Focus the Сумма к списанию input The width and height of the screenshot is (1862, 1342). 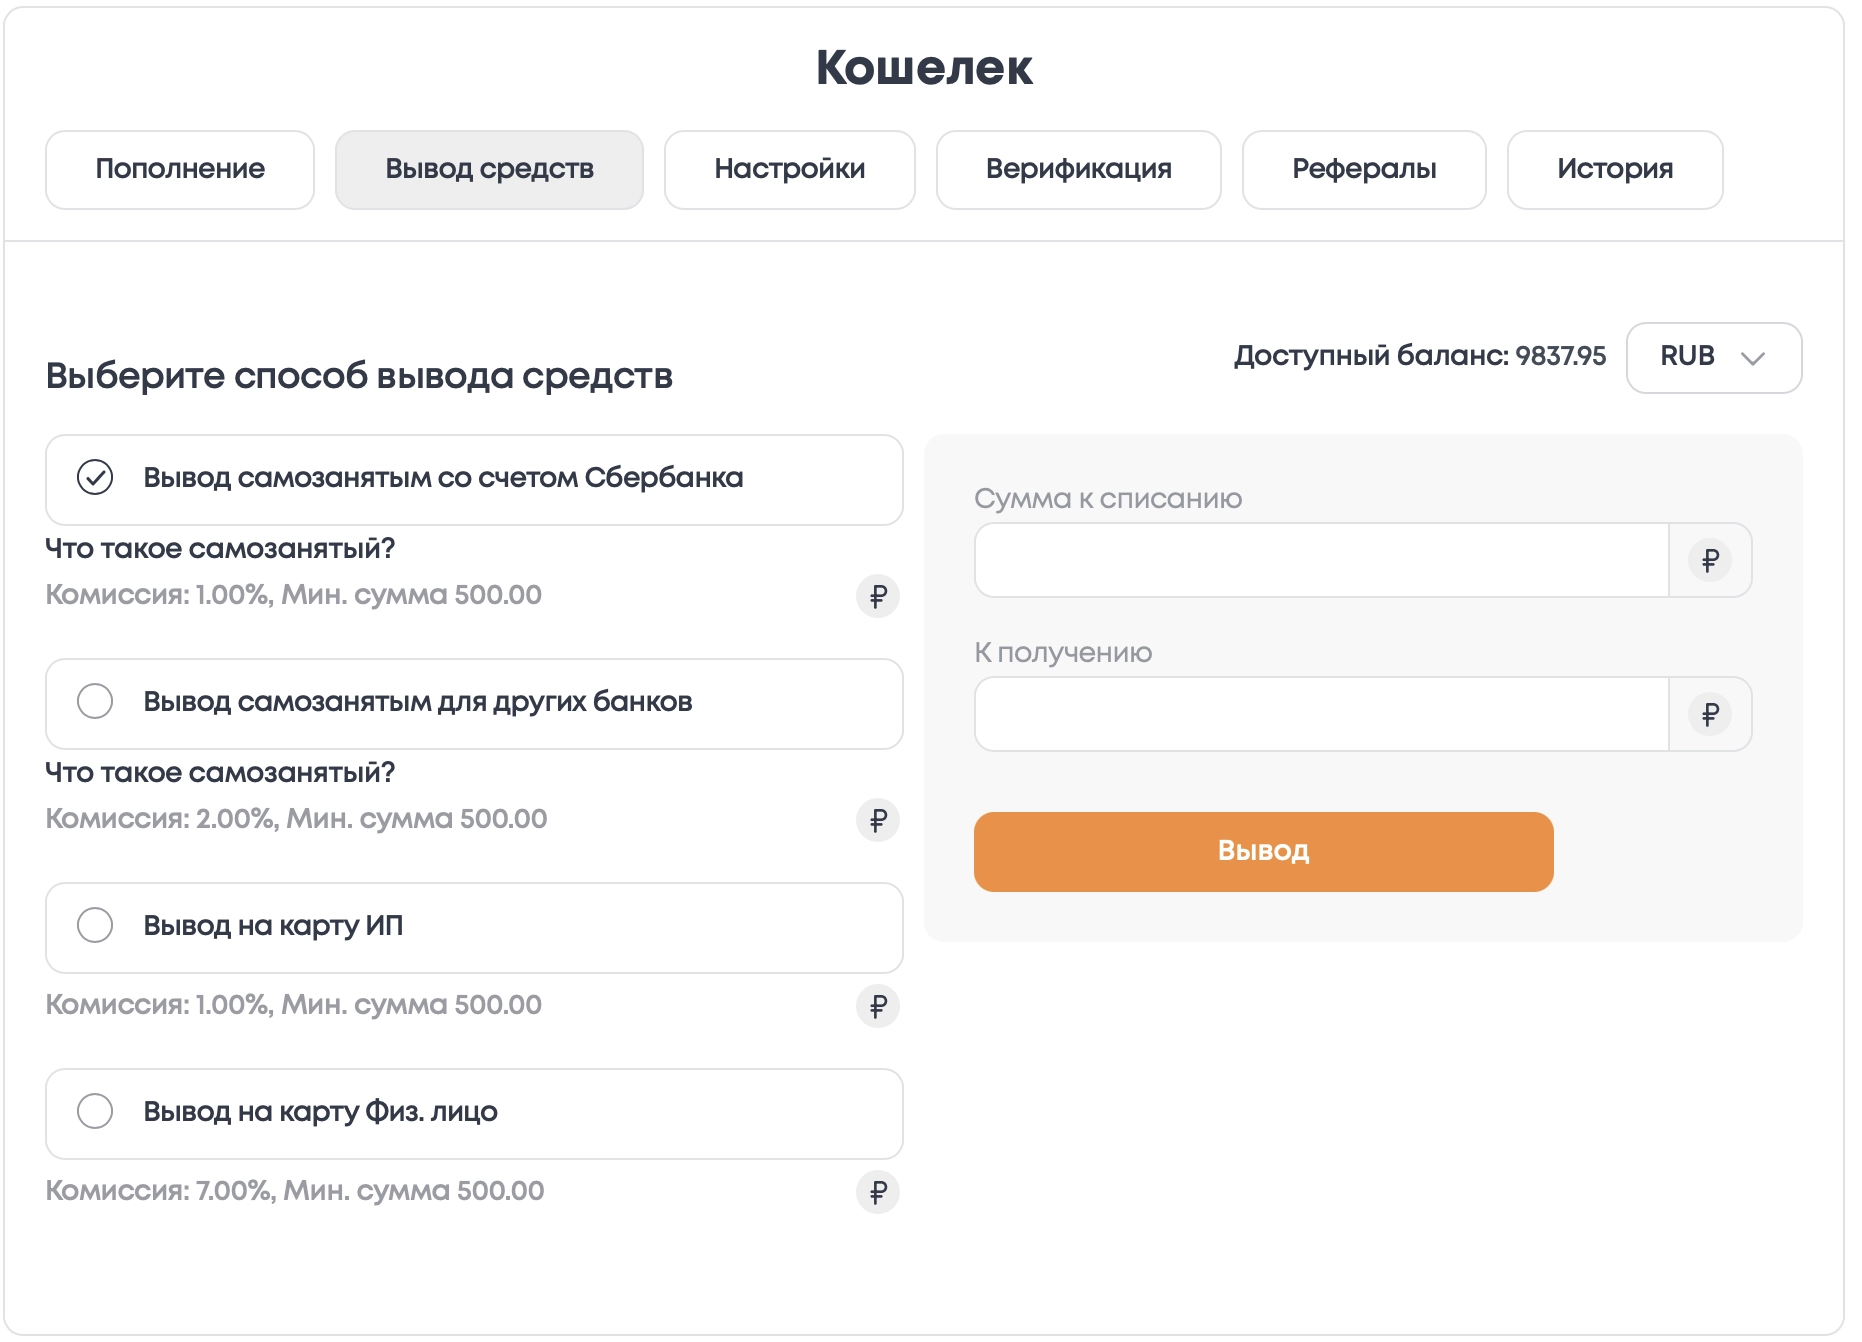(x=1321, y=561)
